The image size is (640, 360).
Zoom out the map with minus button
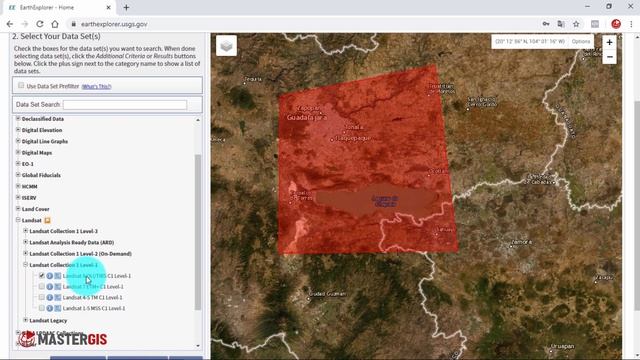coord(609,57)
